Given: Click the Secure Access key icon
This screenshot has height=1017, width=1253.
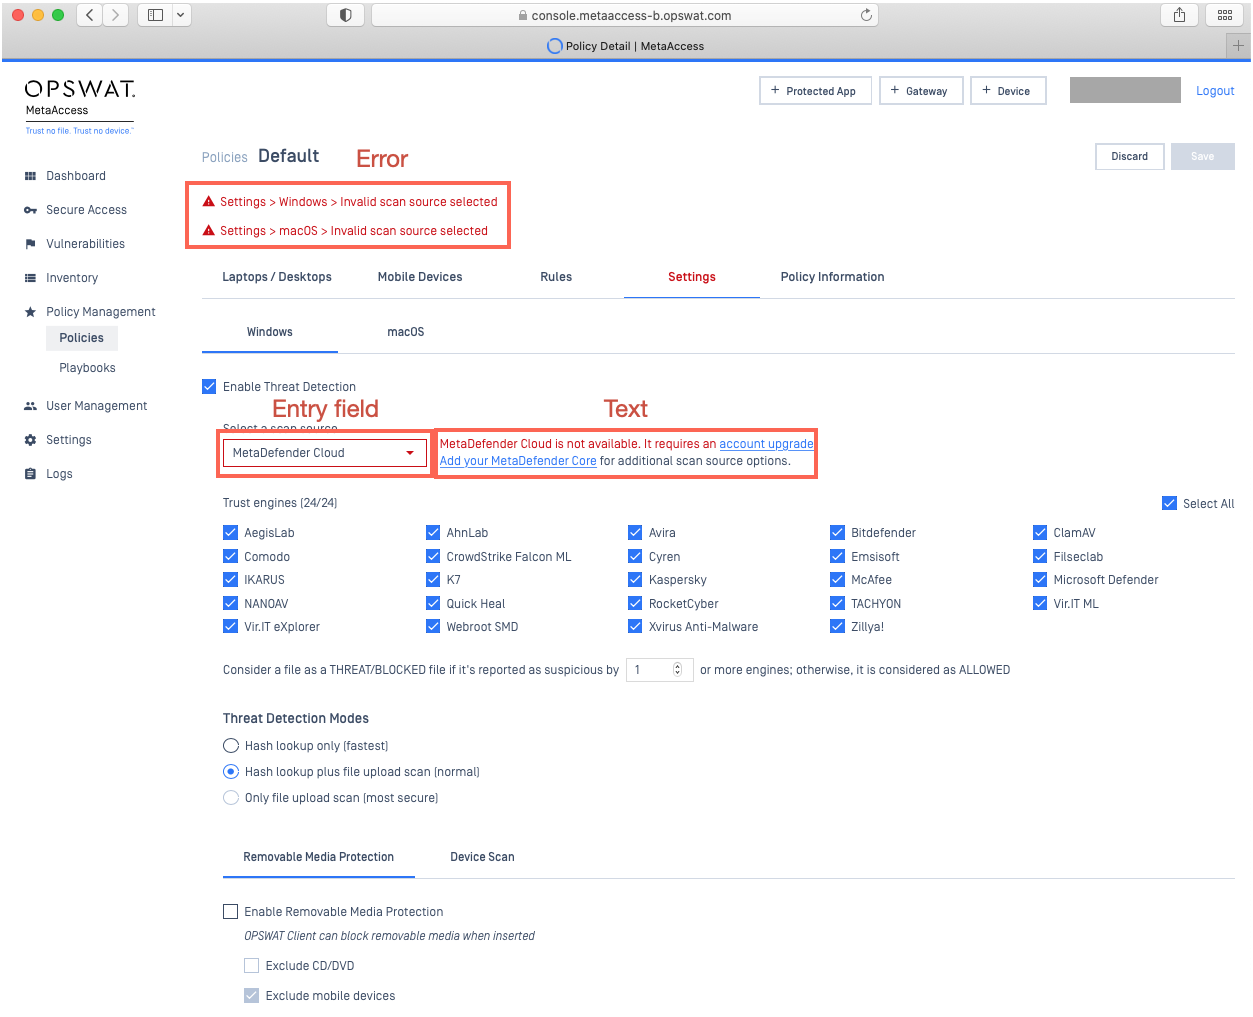Looking at the screenshot, I should 30,210.
